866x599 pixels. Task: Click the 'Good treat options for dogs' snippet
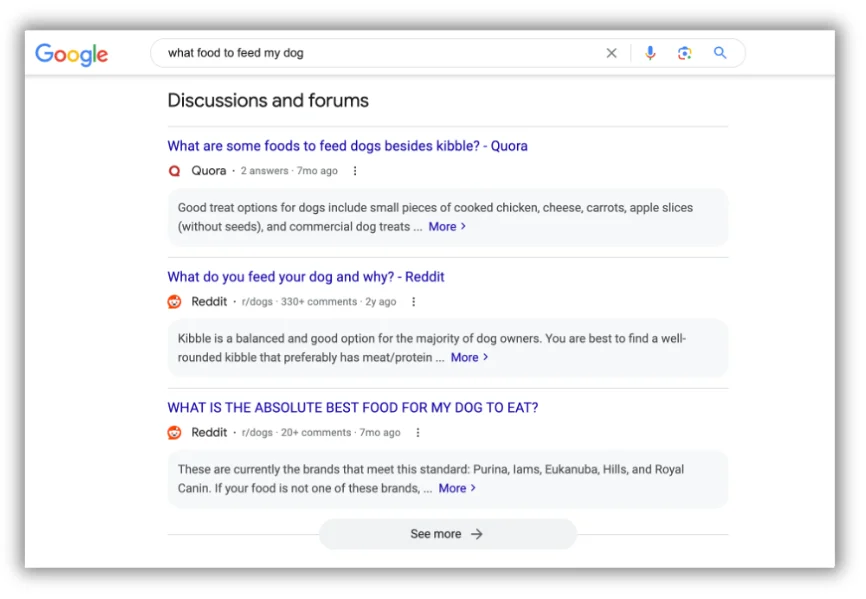pyautogui.click(x=448, y=218)
